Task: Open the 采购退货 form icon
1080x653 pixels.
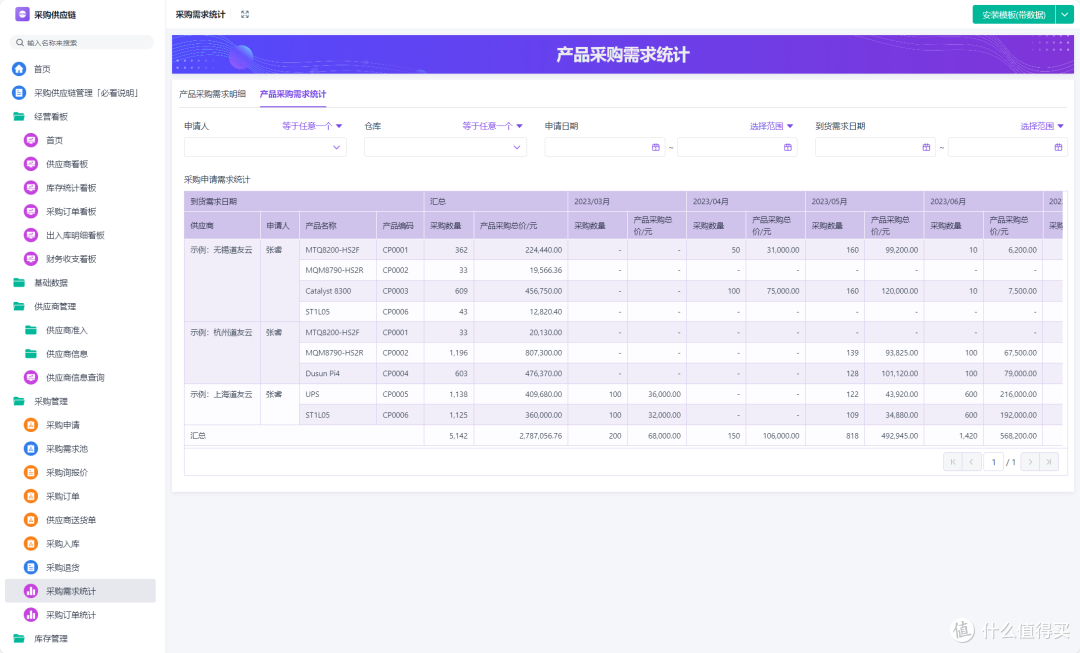Action: pos(30,568)
